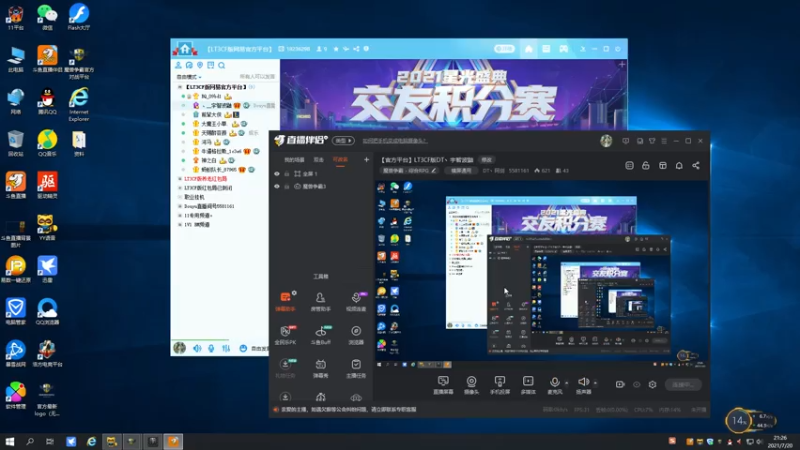Launch the 全民乐PK tool
The width and height of the screenshot is (800, 450).
point(285,335)
